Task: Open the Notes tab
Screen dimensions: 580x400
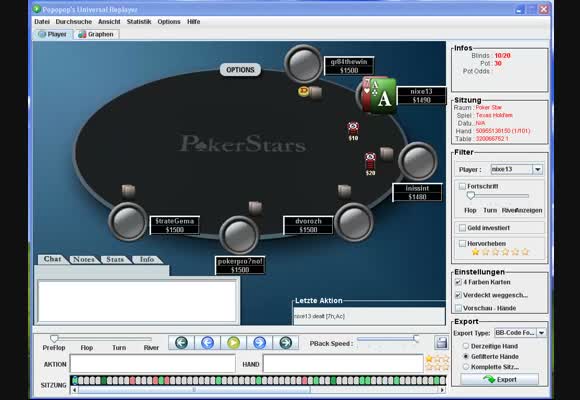Action: (x=84, y=260)
